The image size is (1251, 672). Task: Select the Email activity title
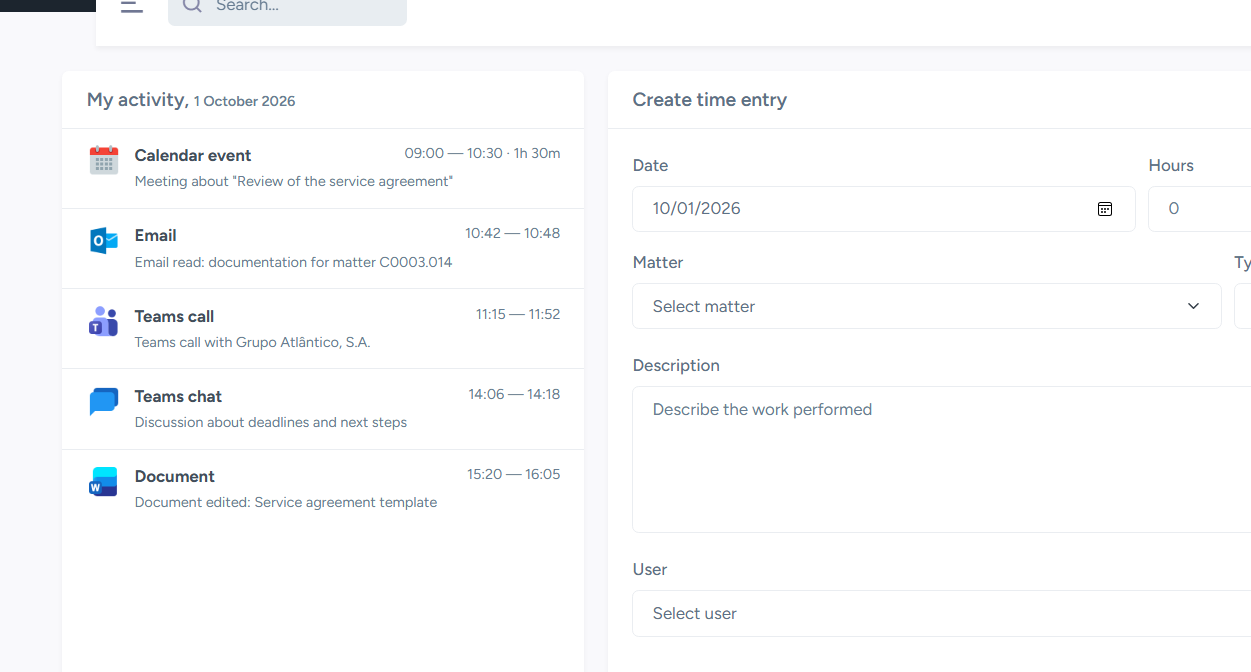pos(156,235)
